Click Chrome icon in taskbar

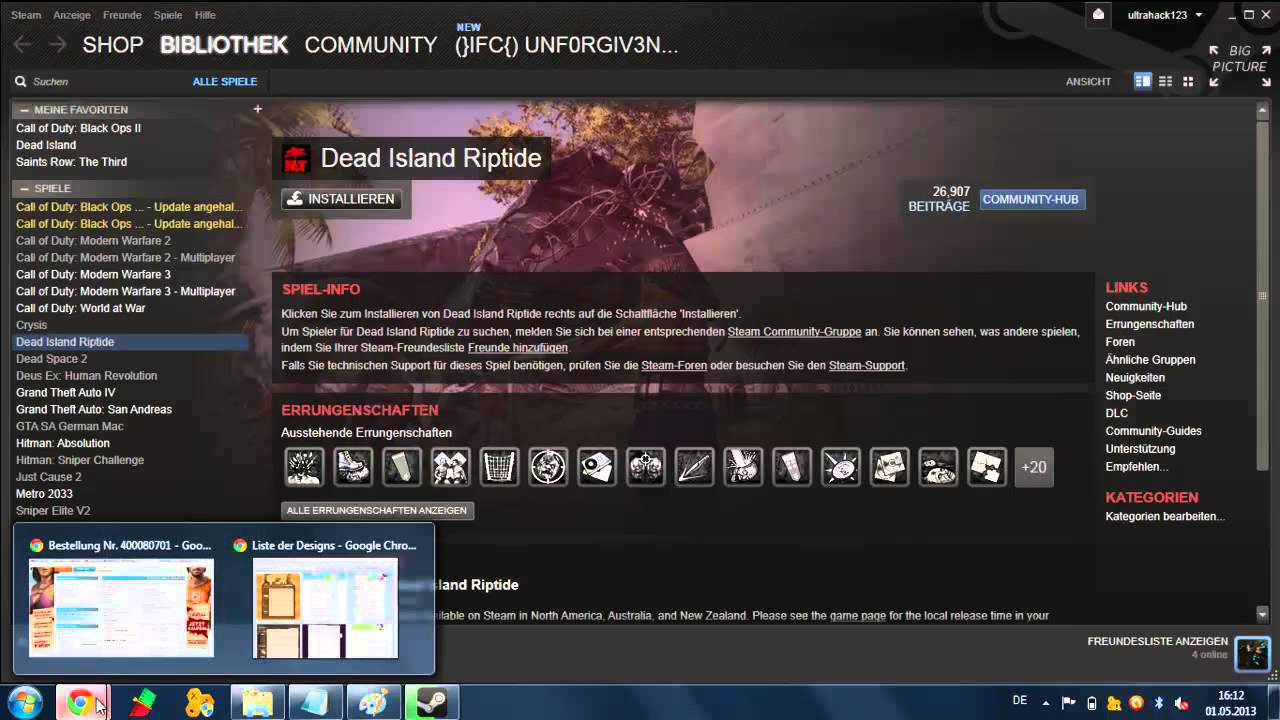click(81, 703)
